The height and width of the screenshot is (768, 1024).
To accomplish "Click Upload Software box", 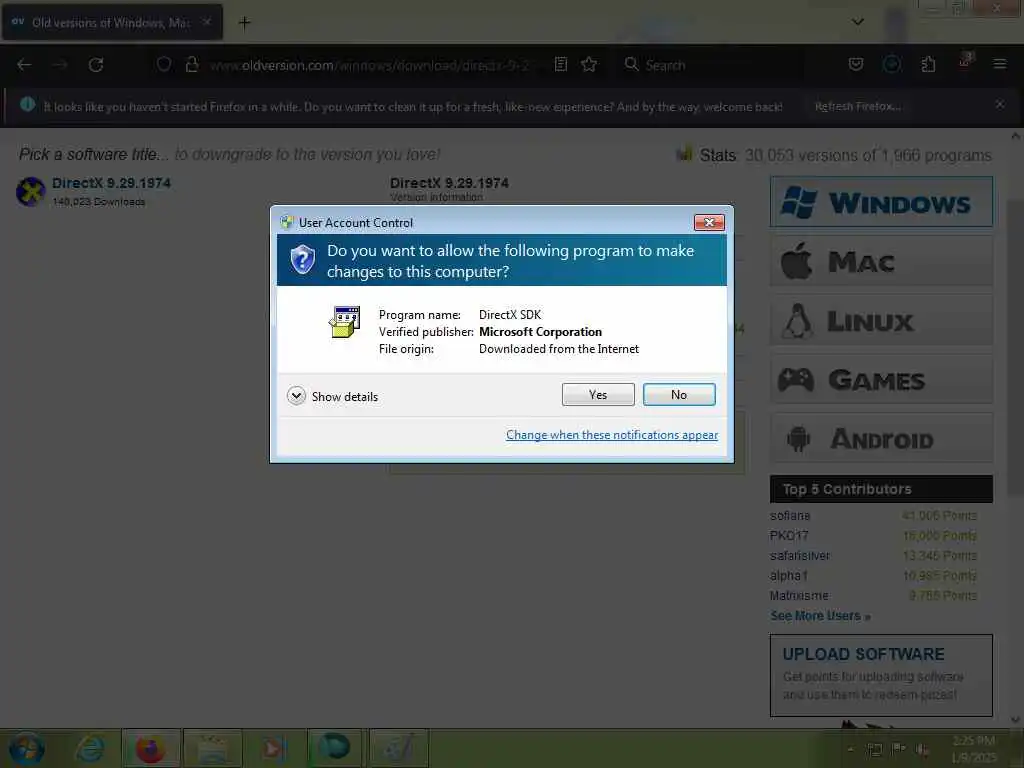I will point(881,675).
